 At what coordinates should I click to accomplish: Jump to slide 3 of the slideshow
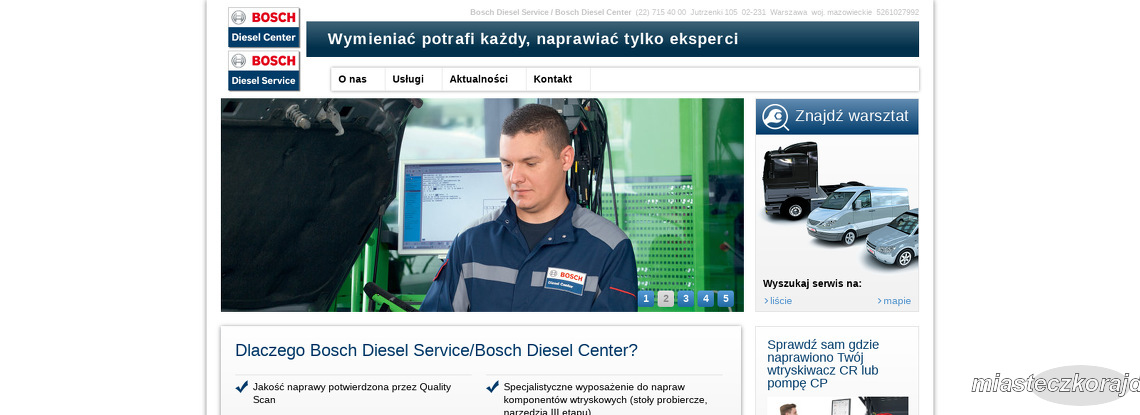(686, 299)
